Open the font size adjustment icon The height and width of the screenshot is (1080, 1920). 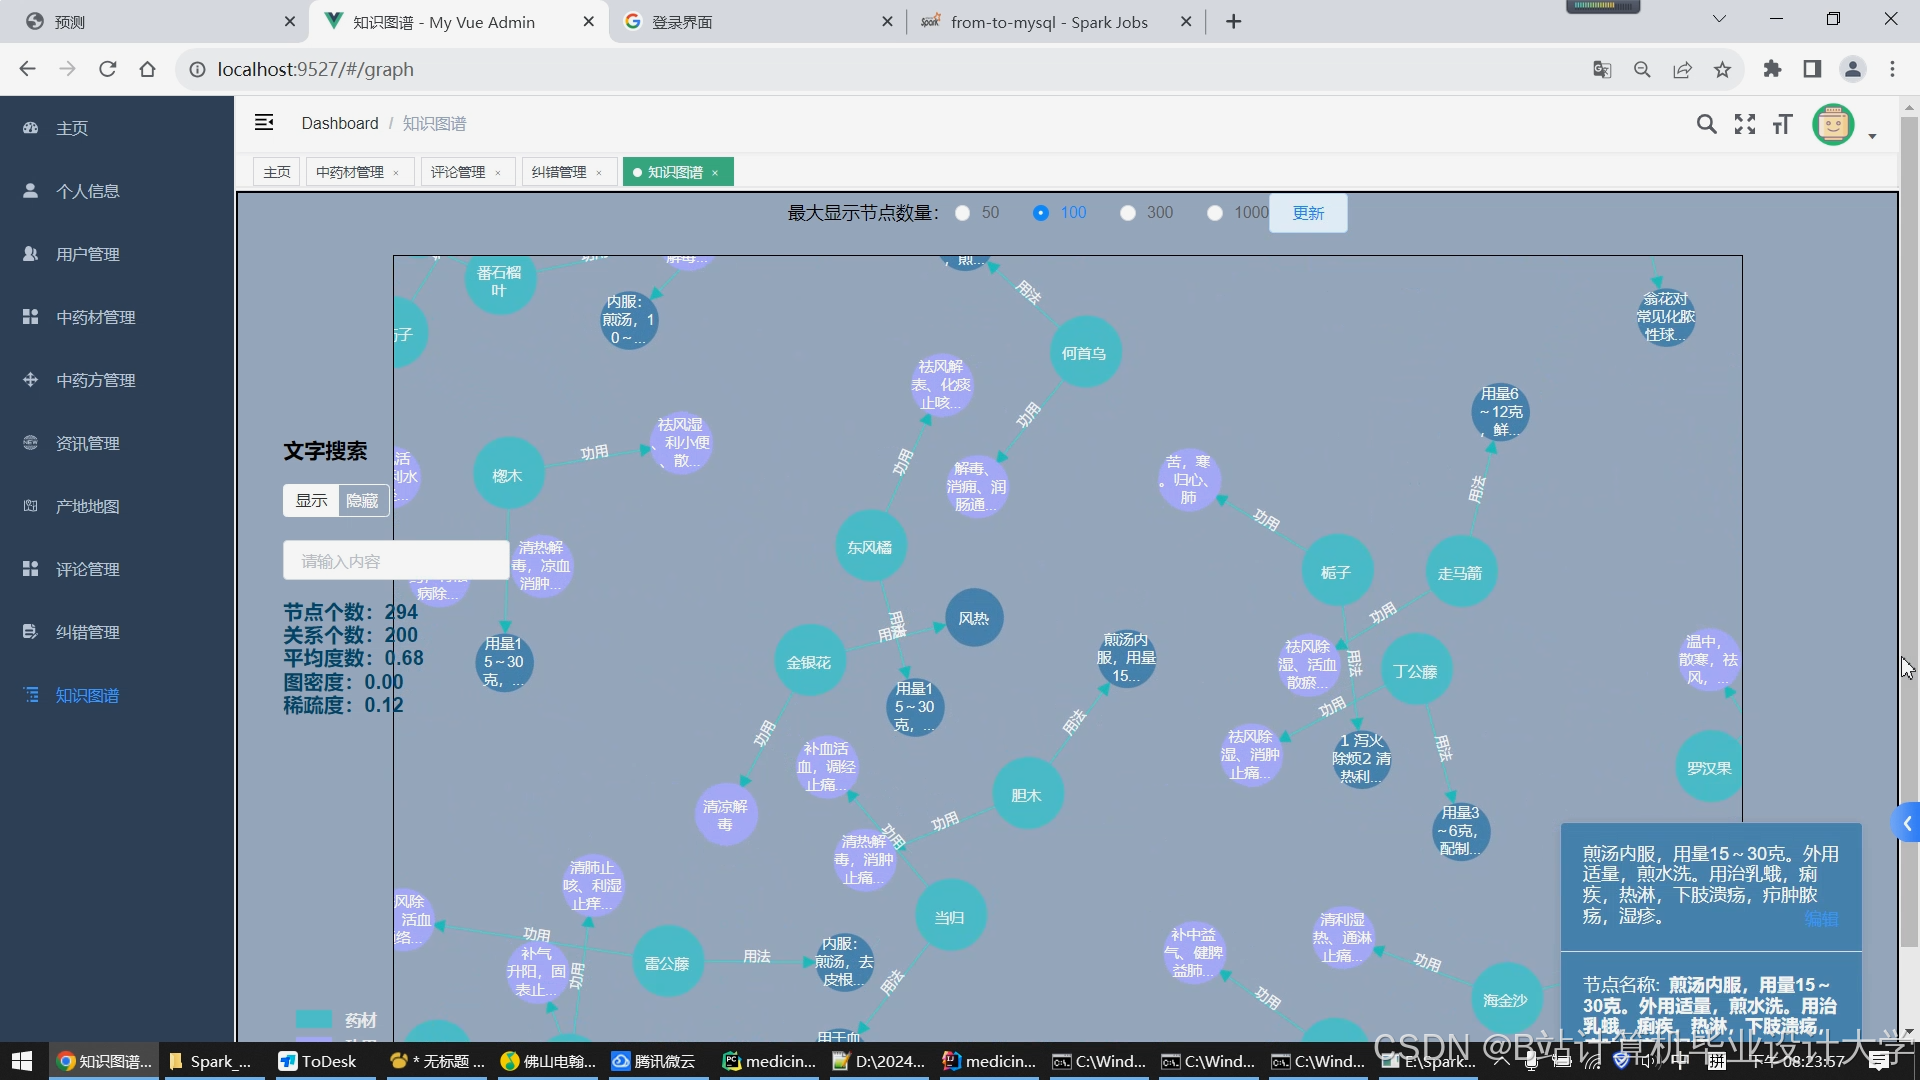[x=1782, y=124]
